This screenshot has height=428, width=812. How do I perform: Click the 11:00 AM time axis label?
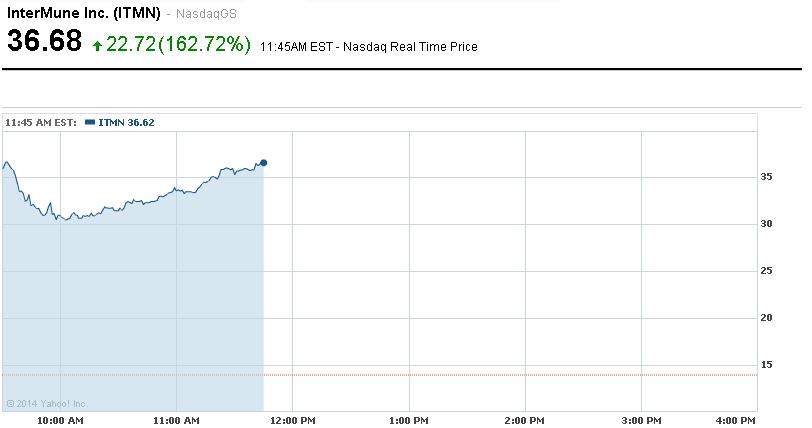(176, 419)
